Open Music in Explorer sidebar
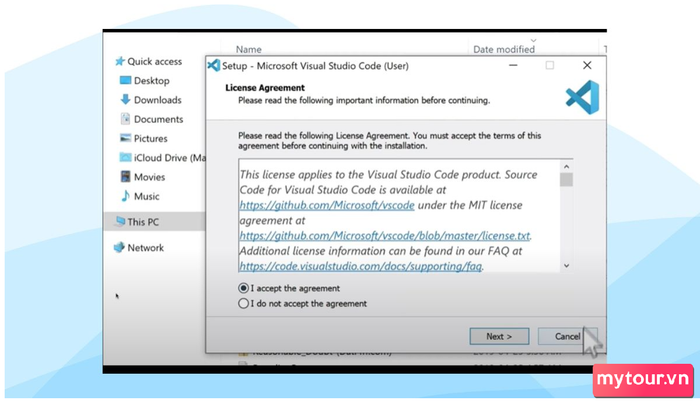Viewport: 700px width, 405px height. tap(146, 196)
